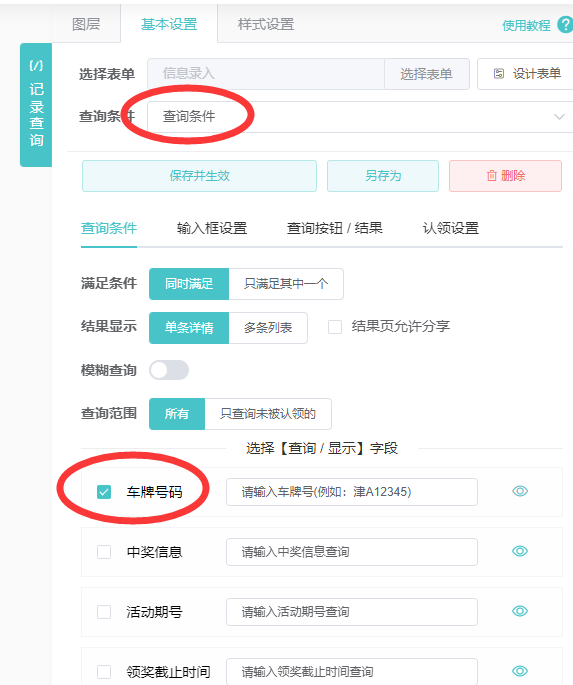Viewport: 573px width, 685px height.
Task: Open the help question mark icon
Action: tap(566, 24)
